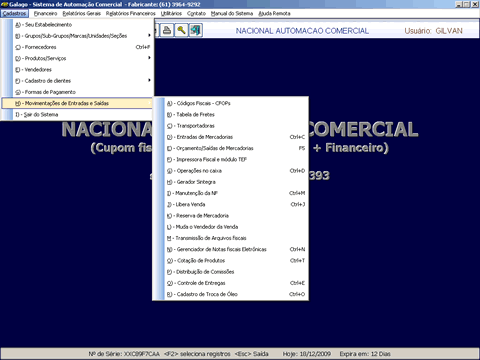Open the Relatórios Gerais menu

(x=82, y=13)
